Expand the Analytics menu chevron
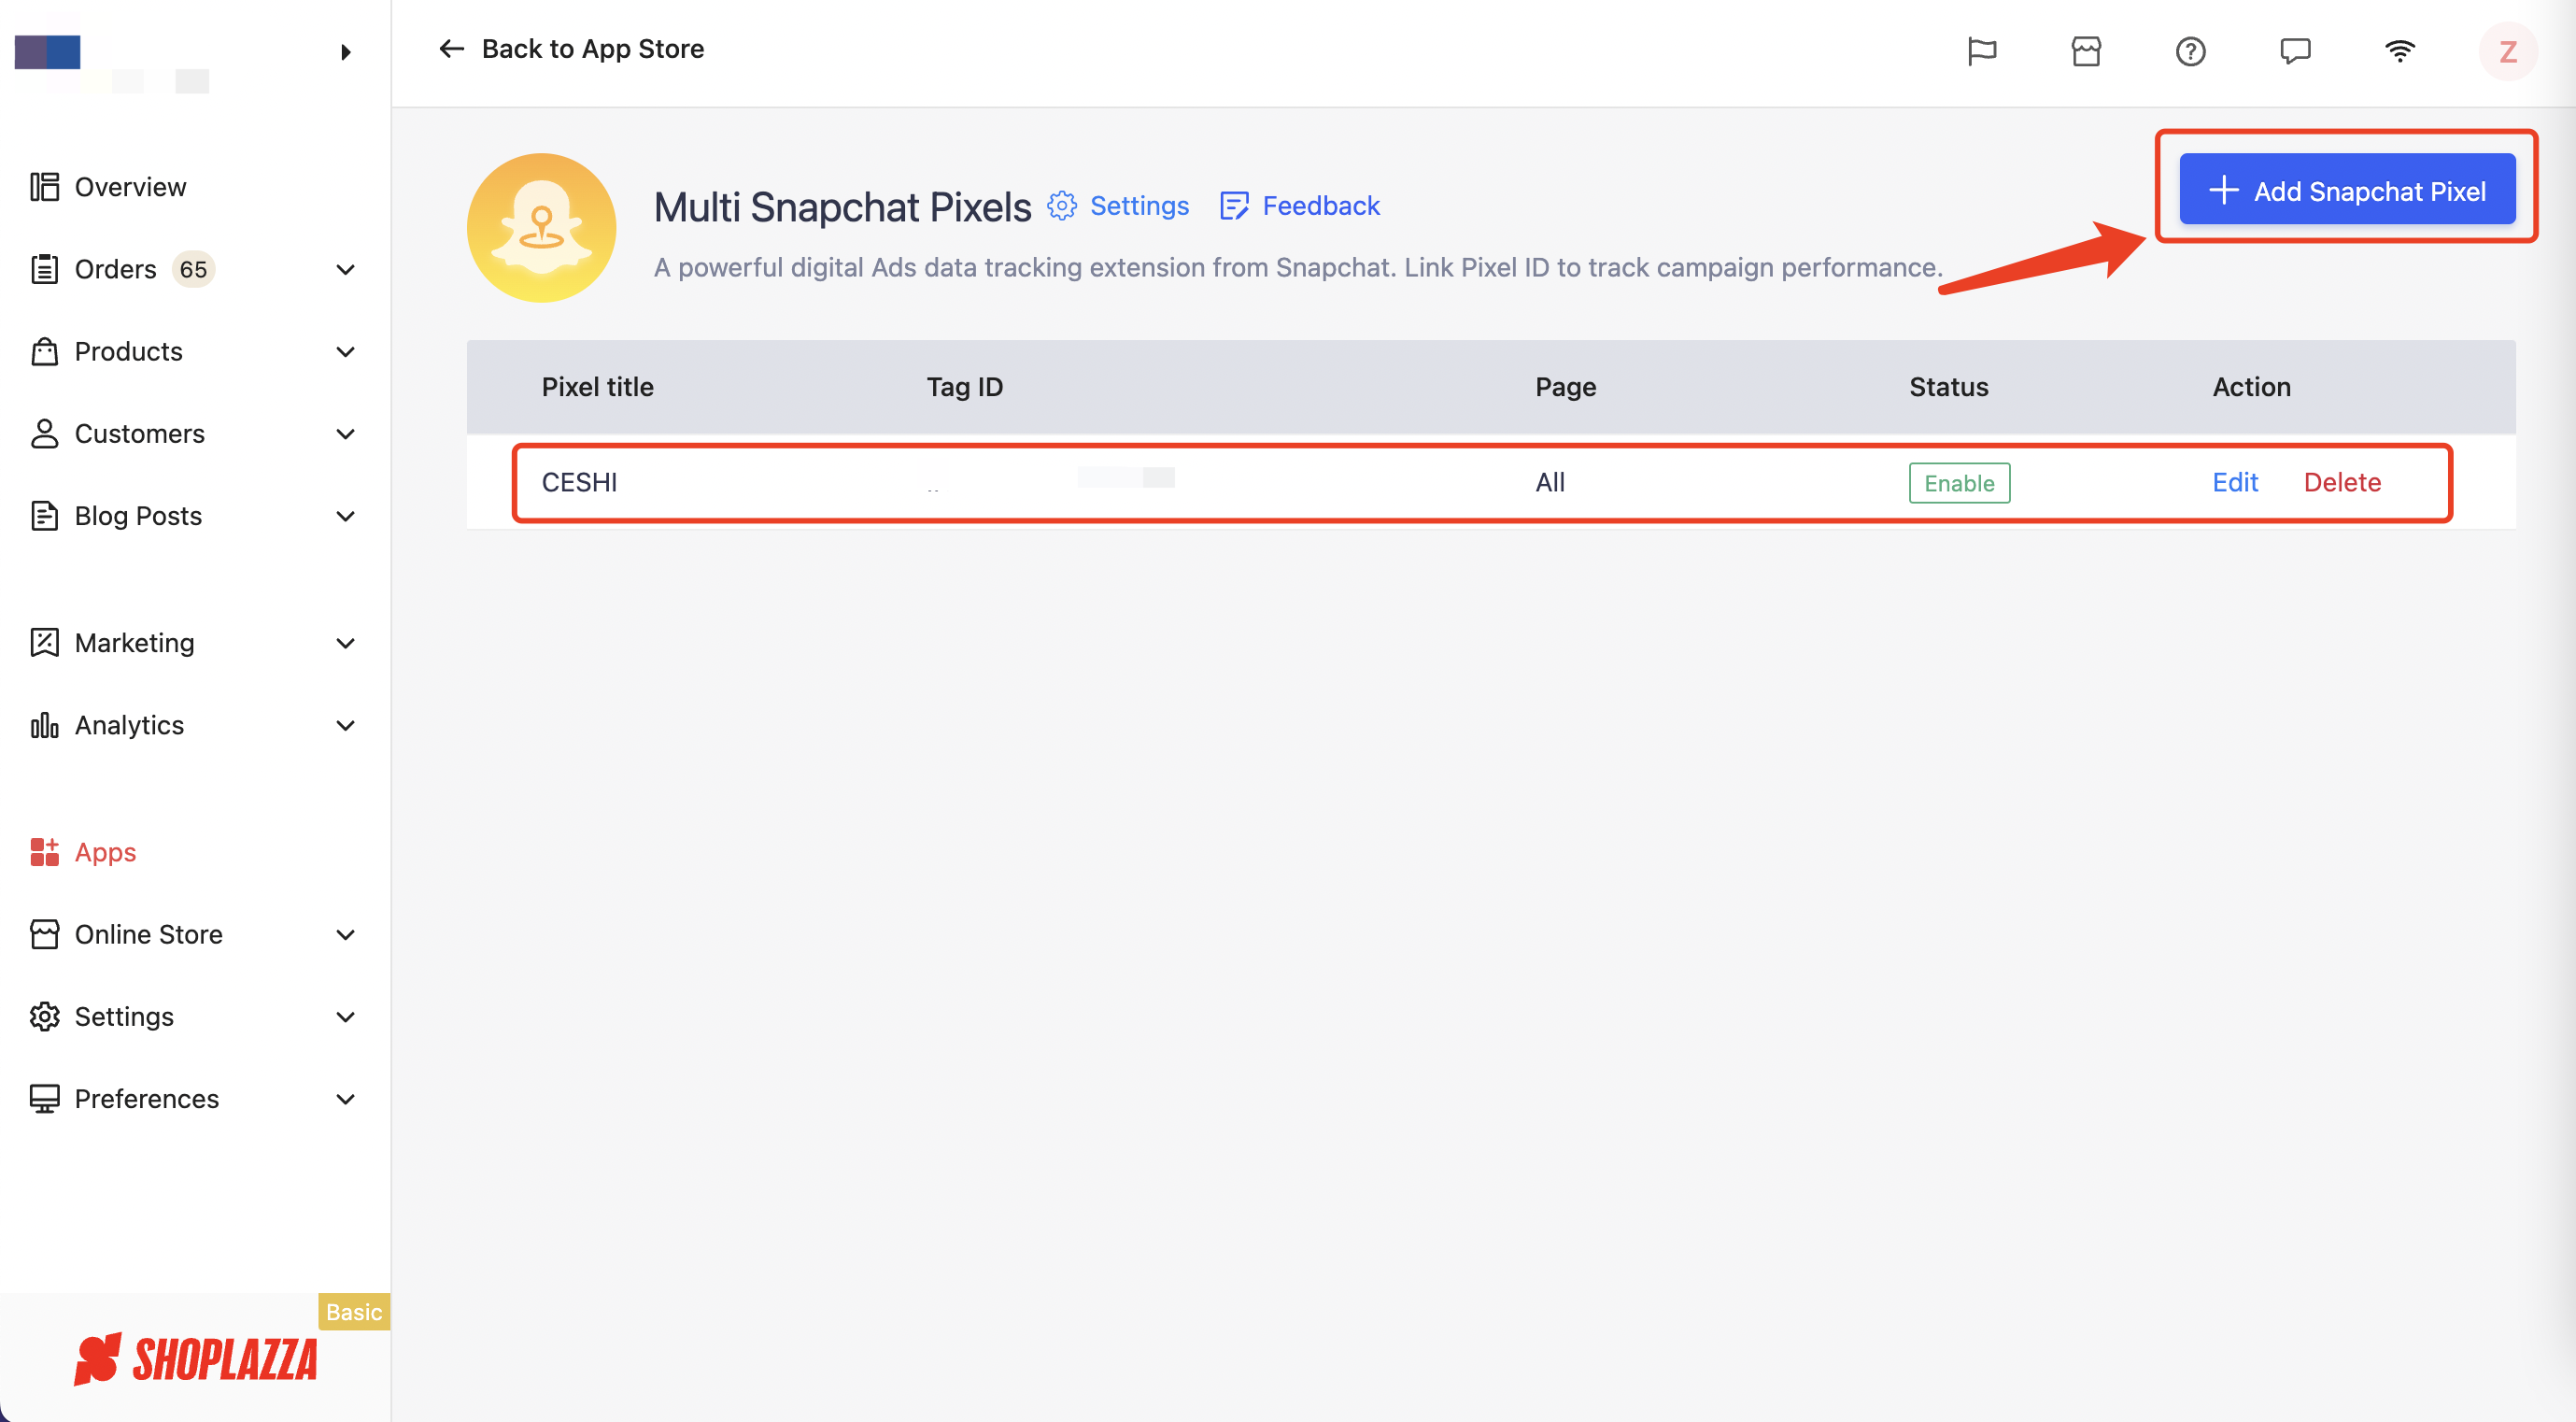The image size is (2576, 1422). click(345, 725)
